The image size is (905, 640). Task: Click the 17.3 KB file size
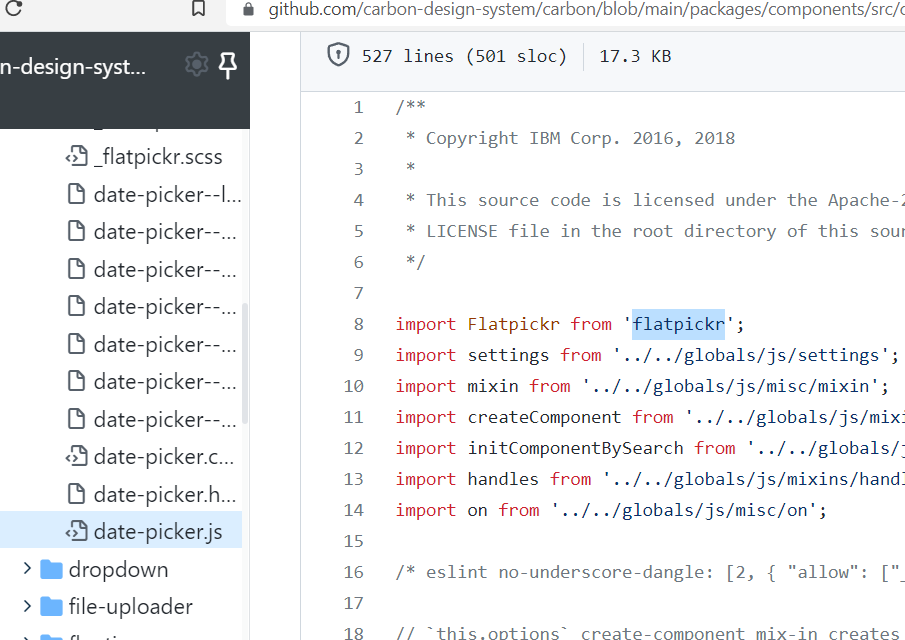click(x=635, y=56)
